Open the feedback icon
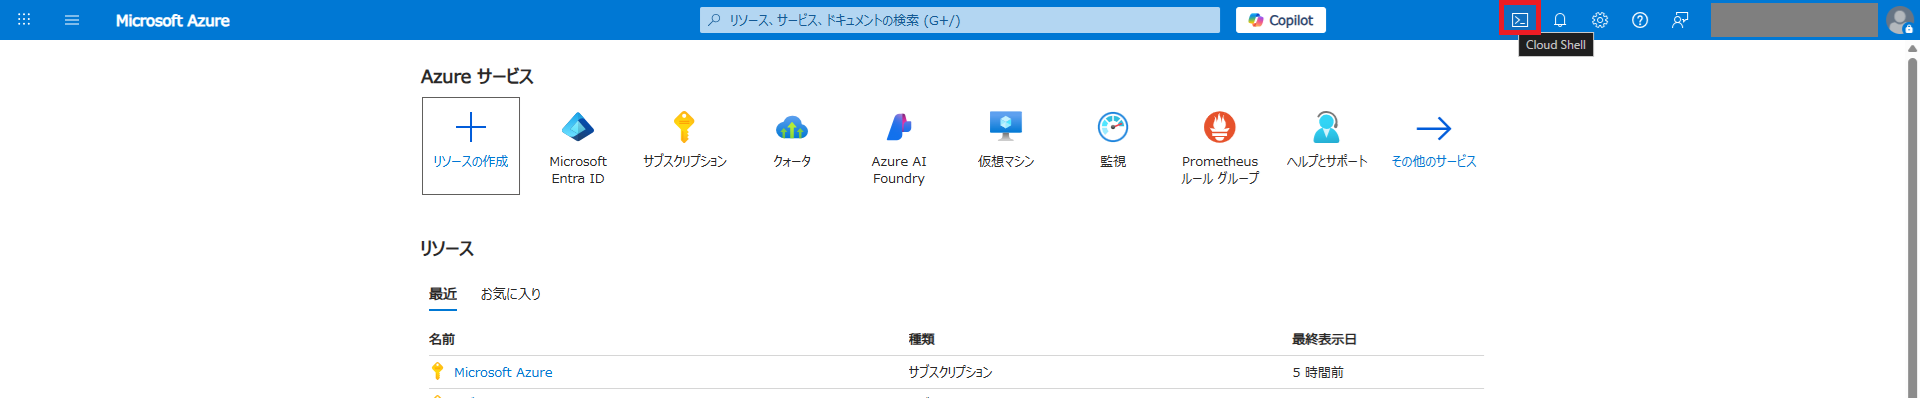The height and width of the screenshot is (398, 1920). click(x=1680, y=20)
